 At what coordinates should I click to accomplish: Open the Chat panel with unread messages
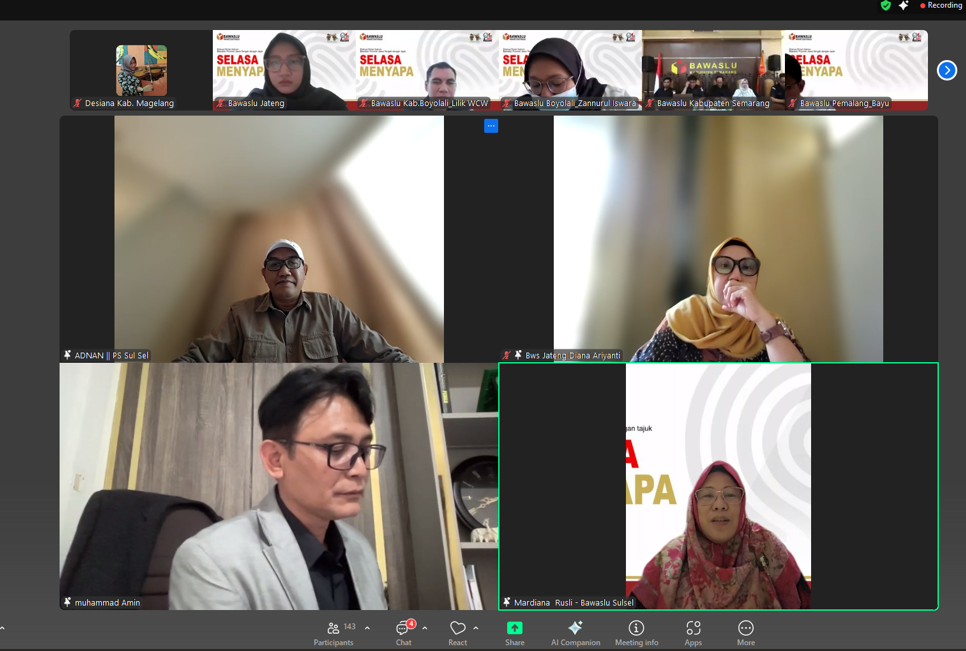click(404, 633)
